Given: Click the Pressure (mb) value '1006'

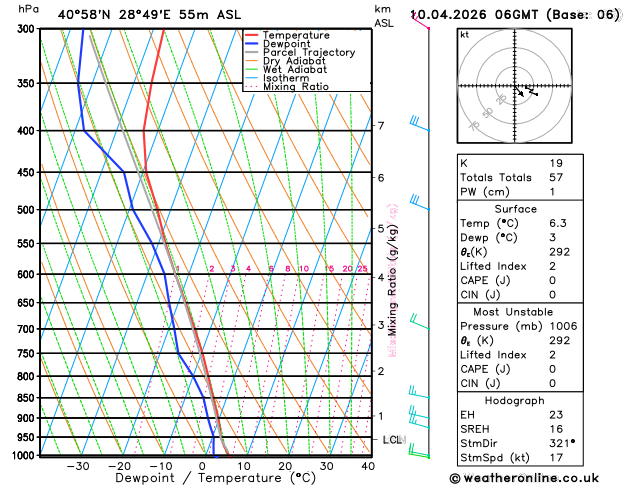Looking at the screenshot, I should pyautogui.click(x=563, y=326).
